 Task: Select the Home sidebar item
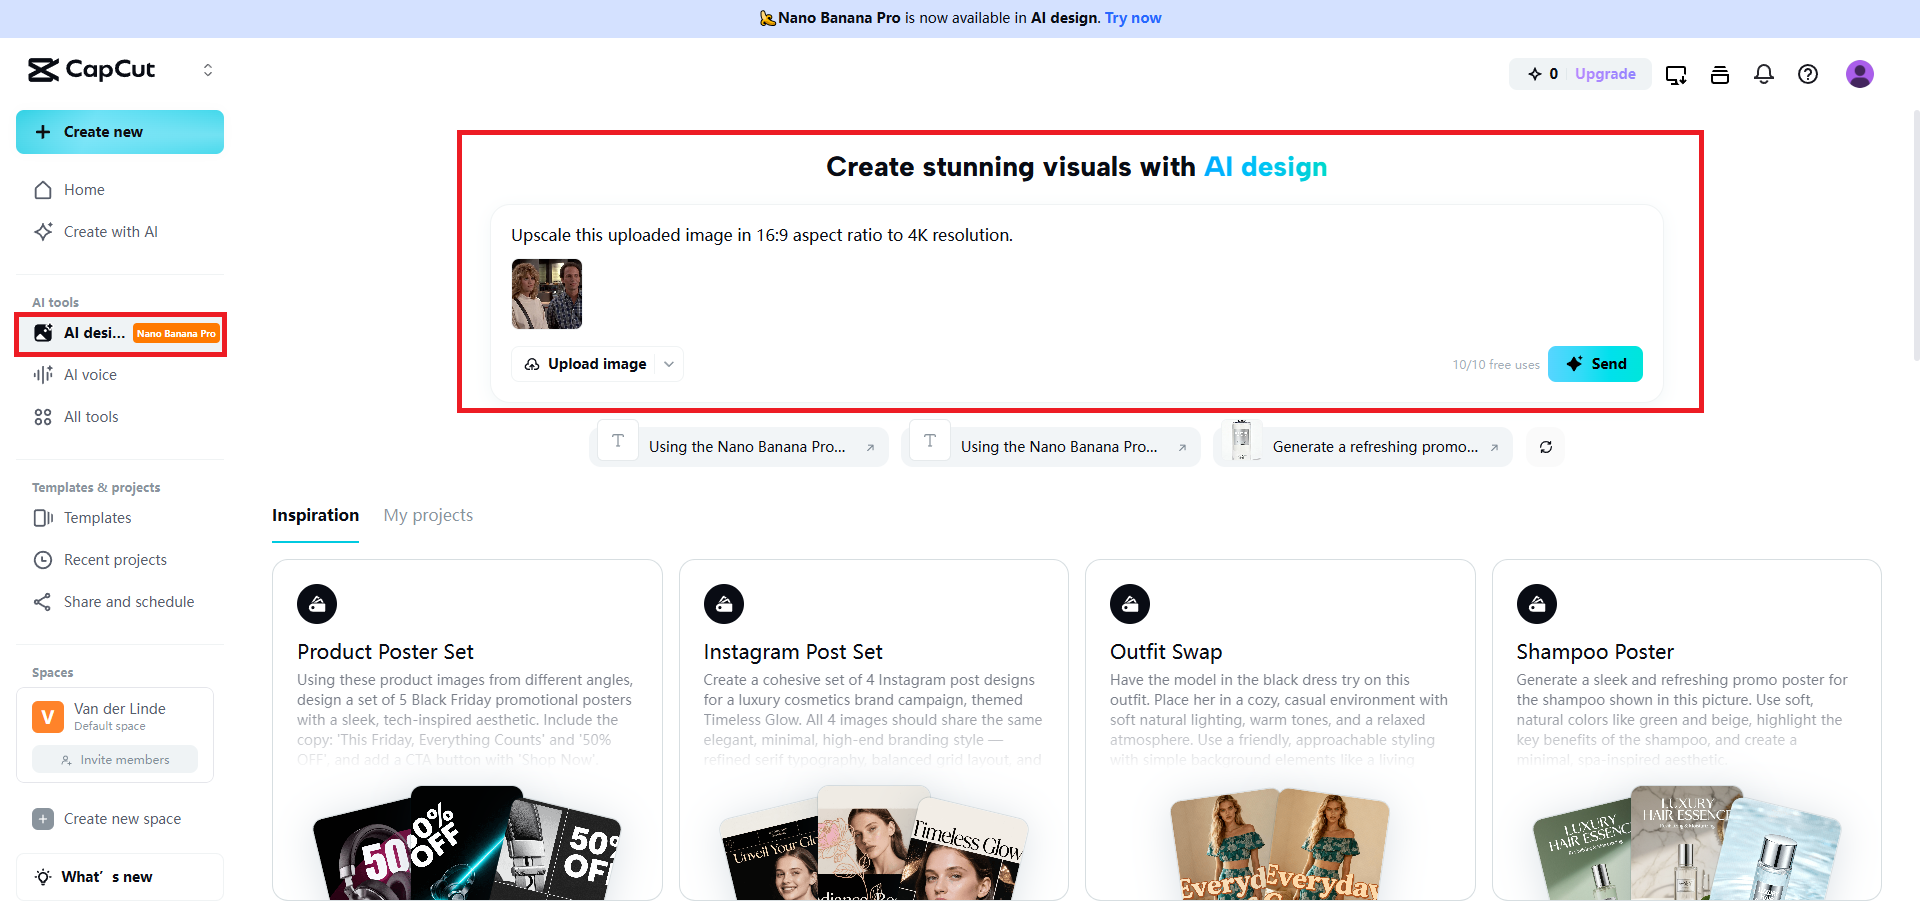84,190
